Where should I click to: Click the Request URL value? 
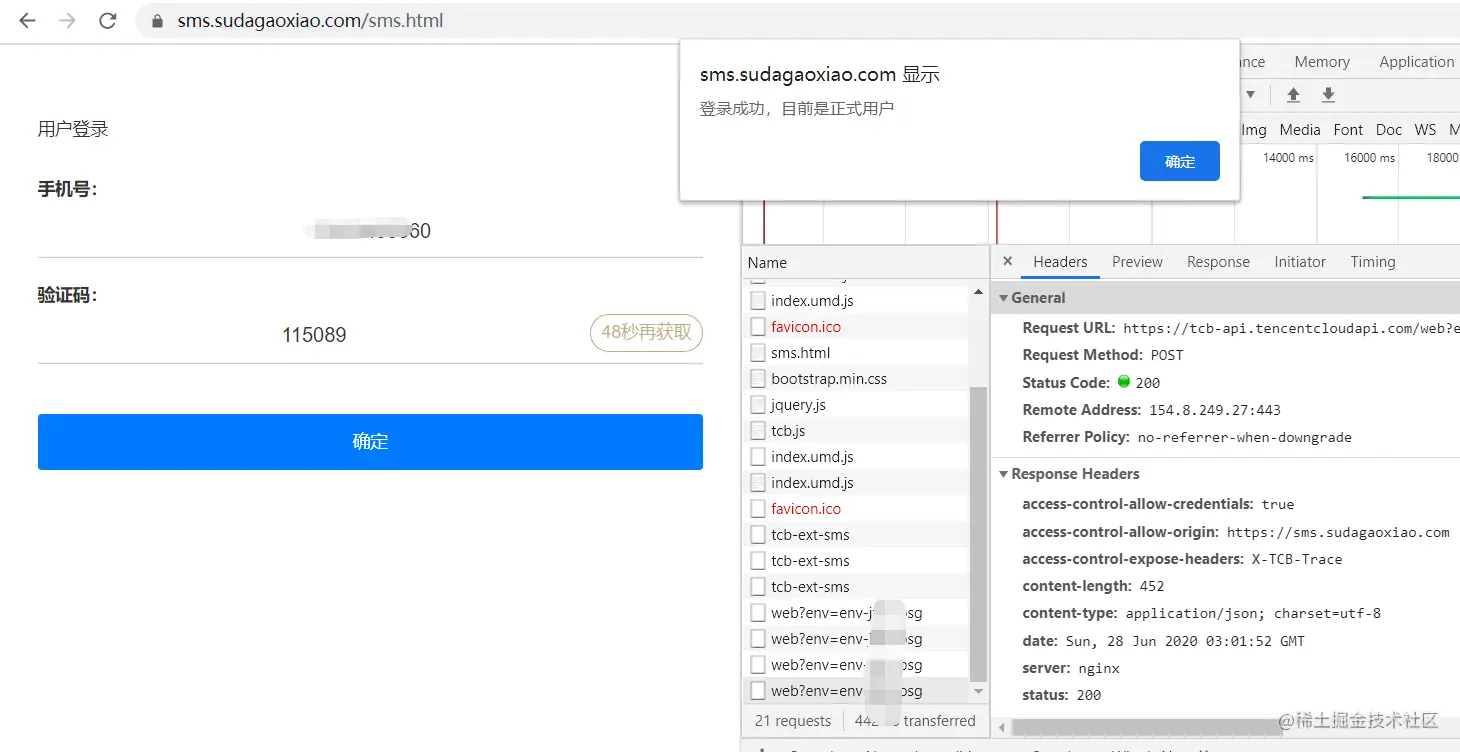[x=1291, y=328]
